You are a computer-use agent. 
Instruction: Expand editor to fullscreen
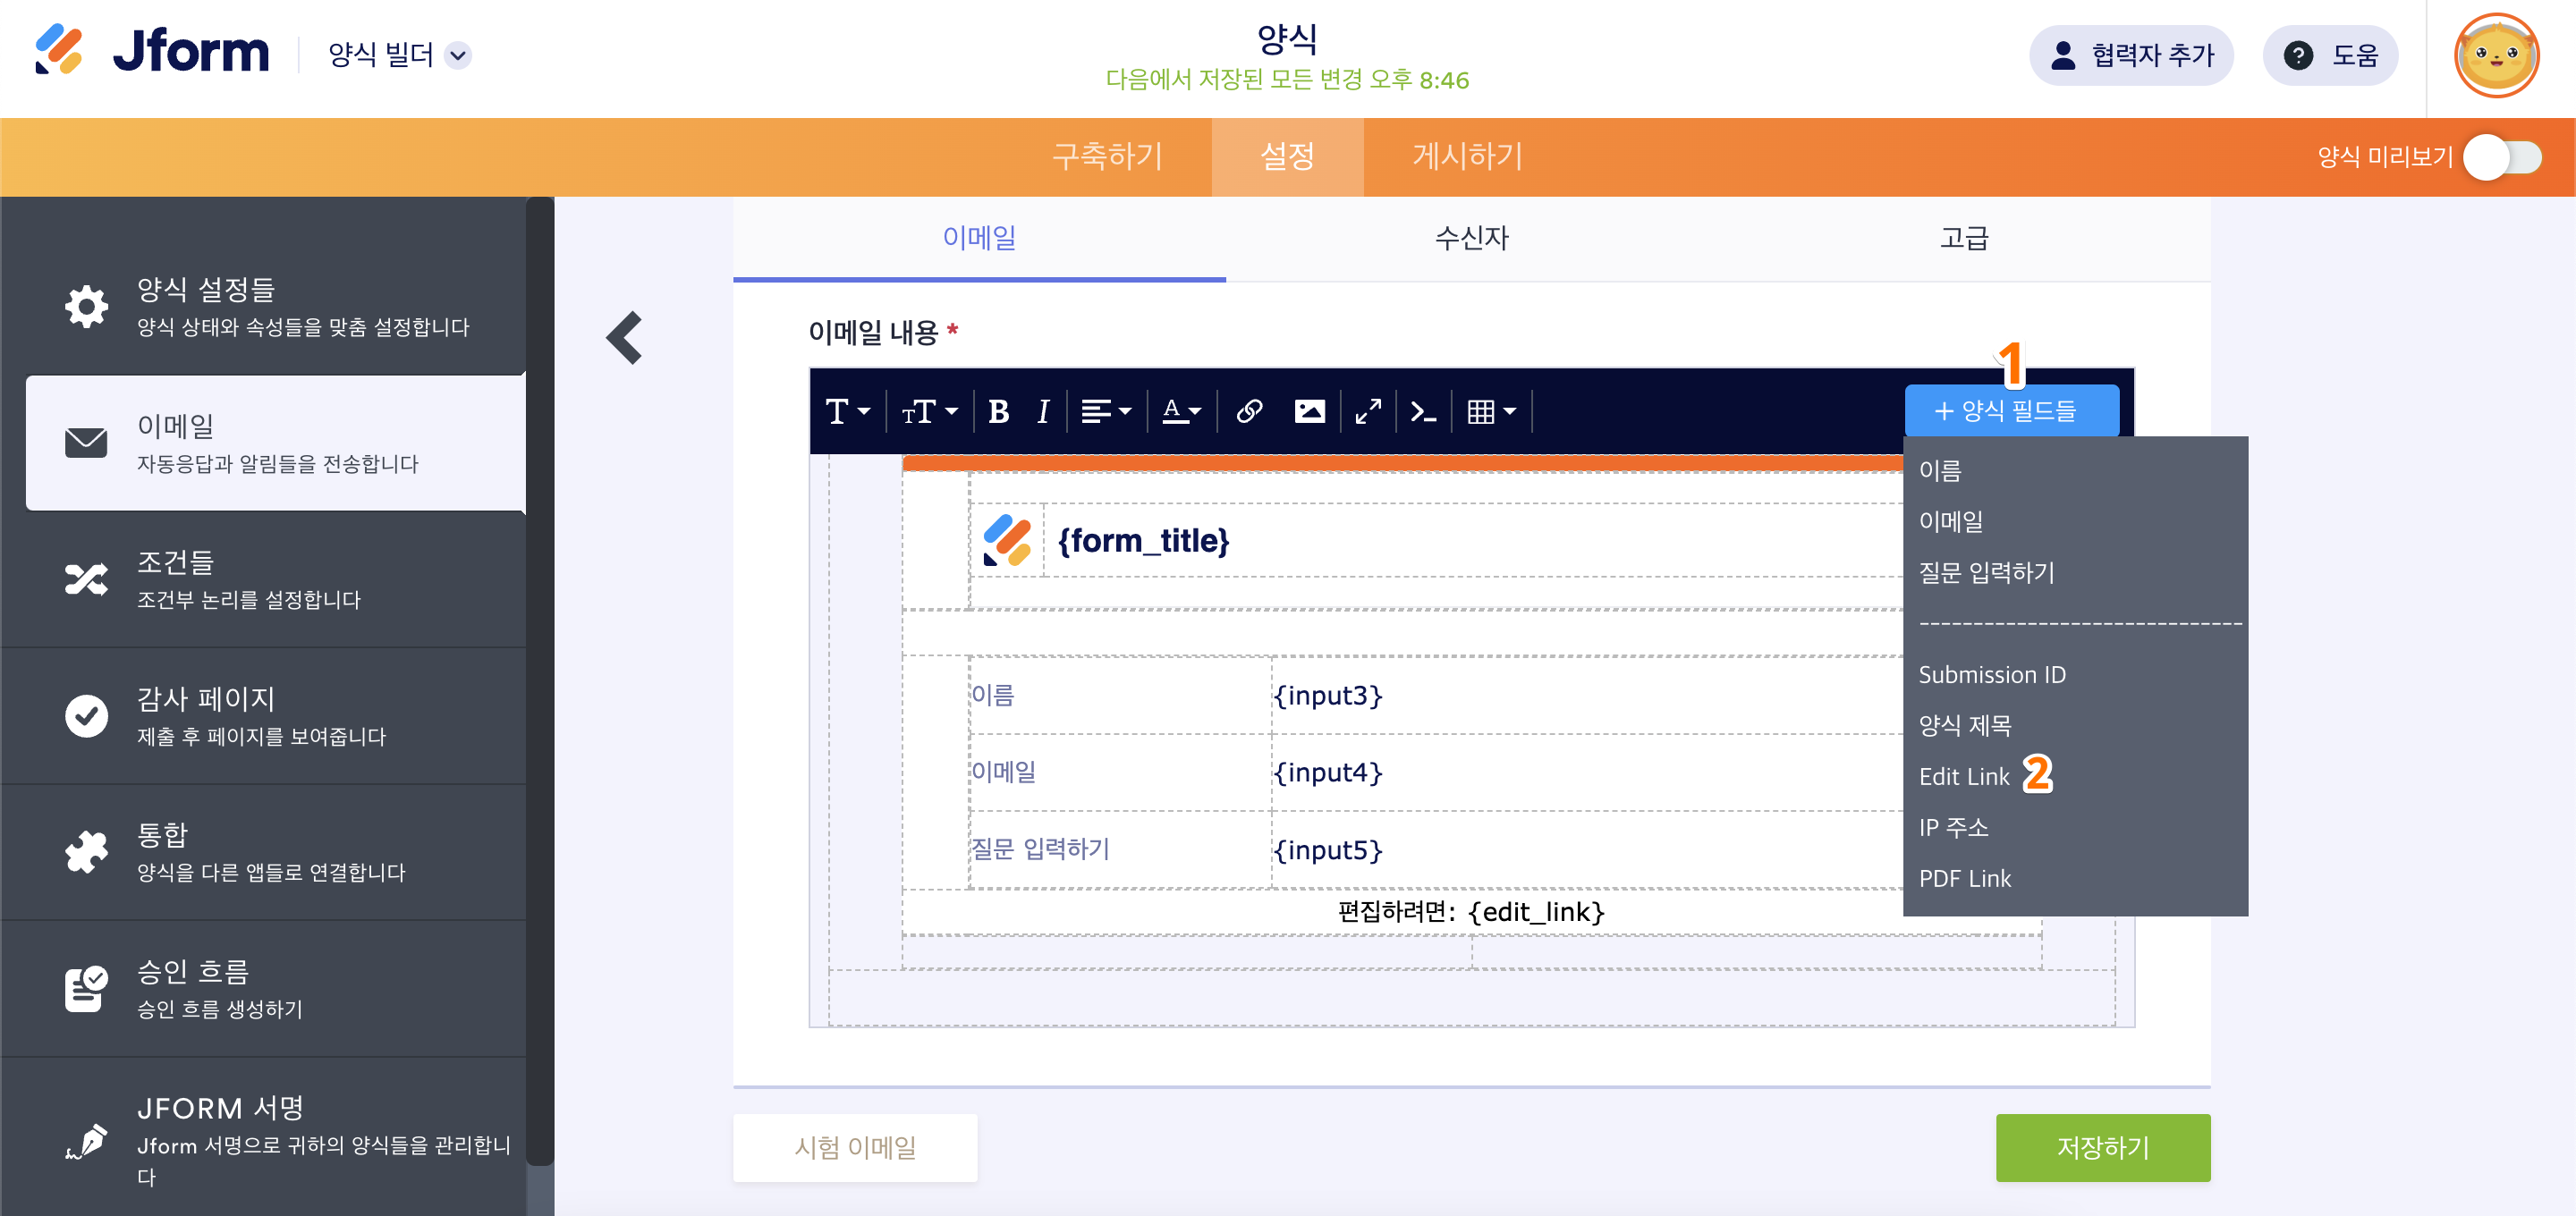(1367, 411)
